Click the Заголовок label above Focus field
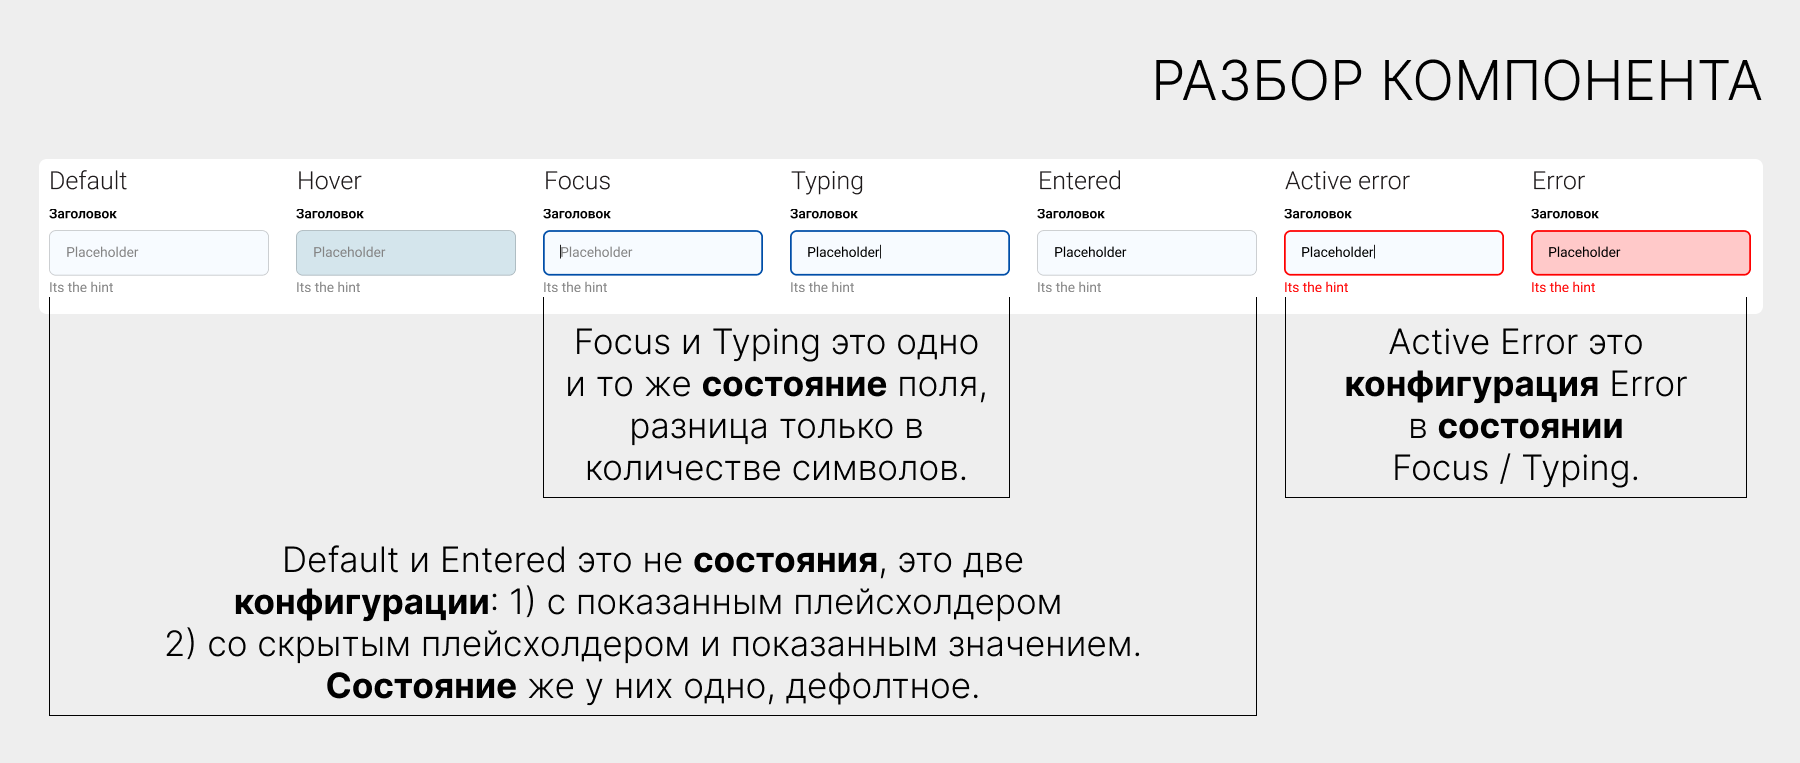 [577, 214]
